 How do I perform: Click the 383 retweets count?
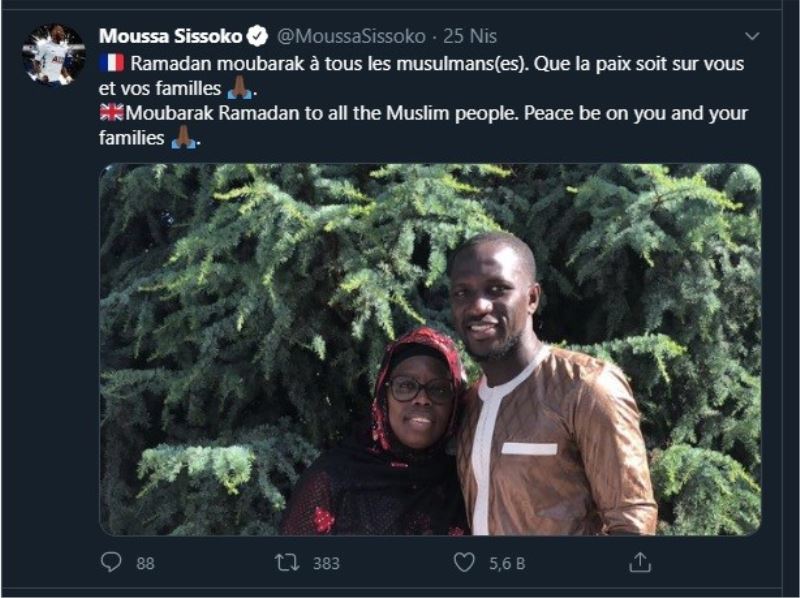click(326, 563)
